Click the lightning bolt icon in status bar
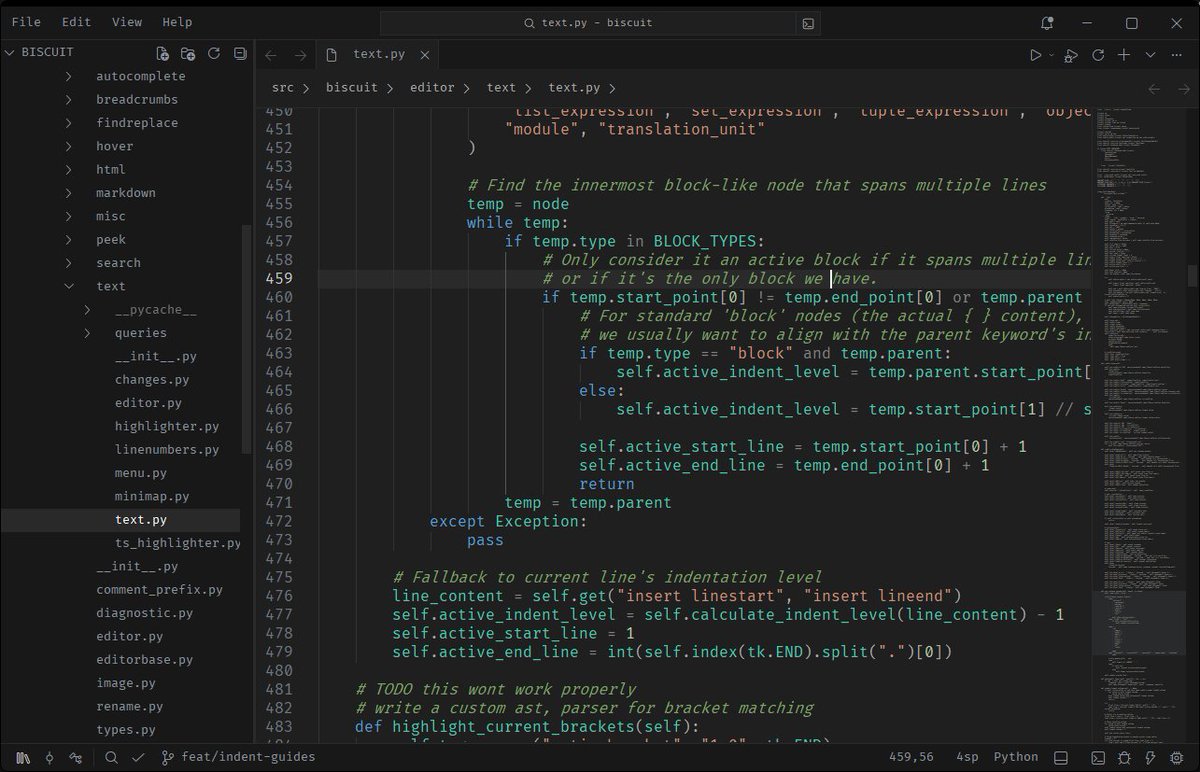Viewport: 1200px width, 772px height. (x=1150, y=758)
